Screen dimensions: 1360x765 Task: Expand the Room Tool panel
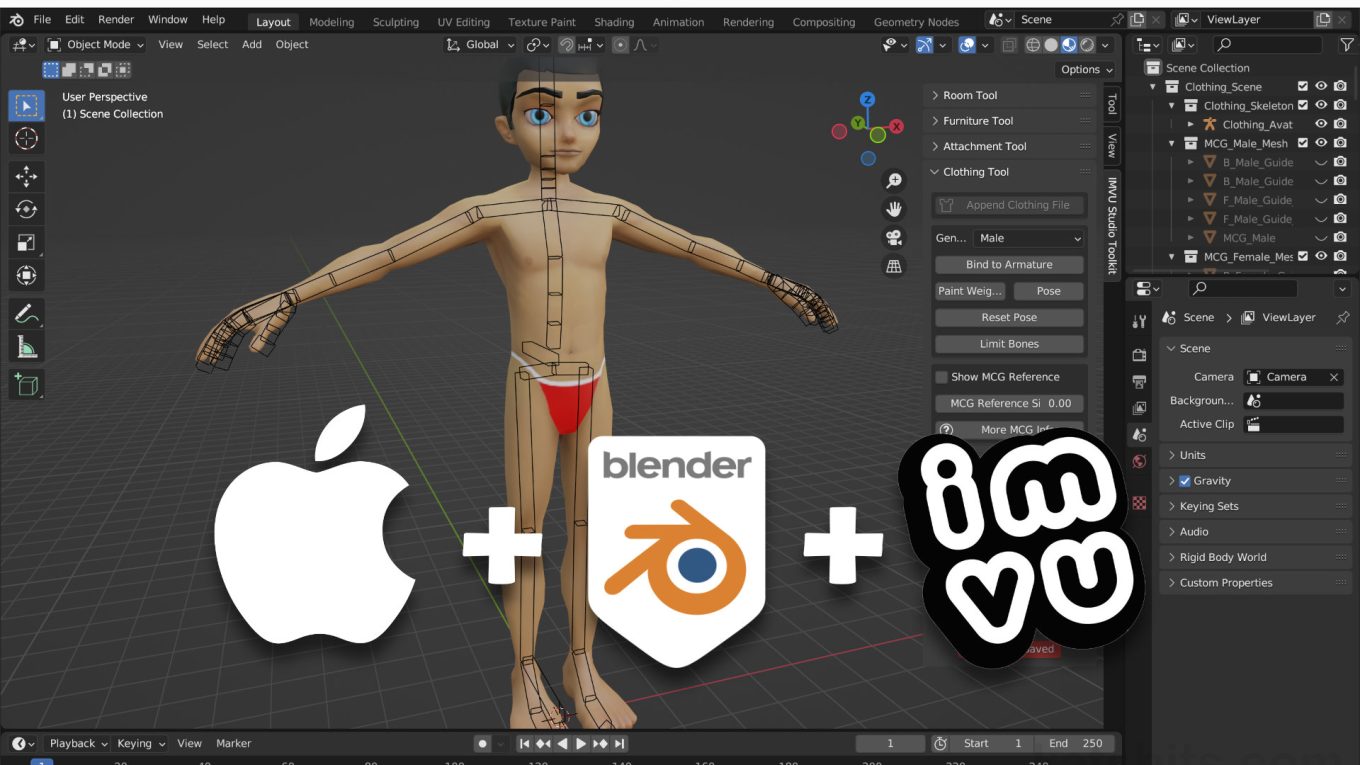click(1010, 95)
